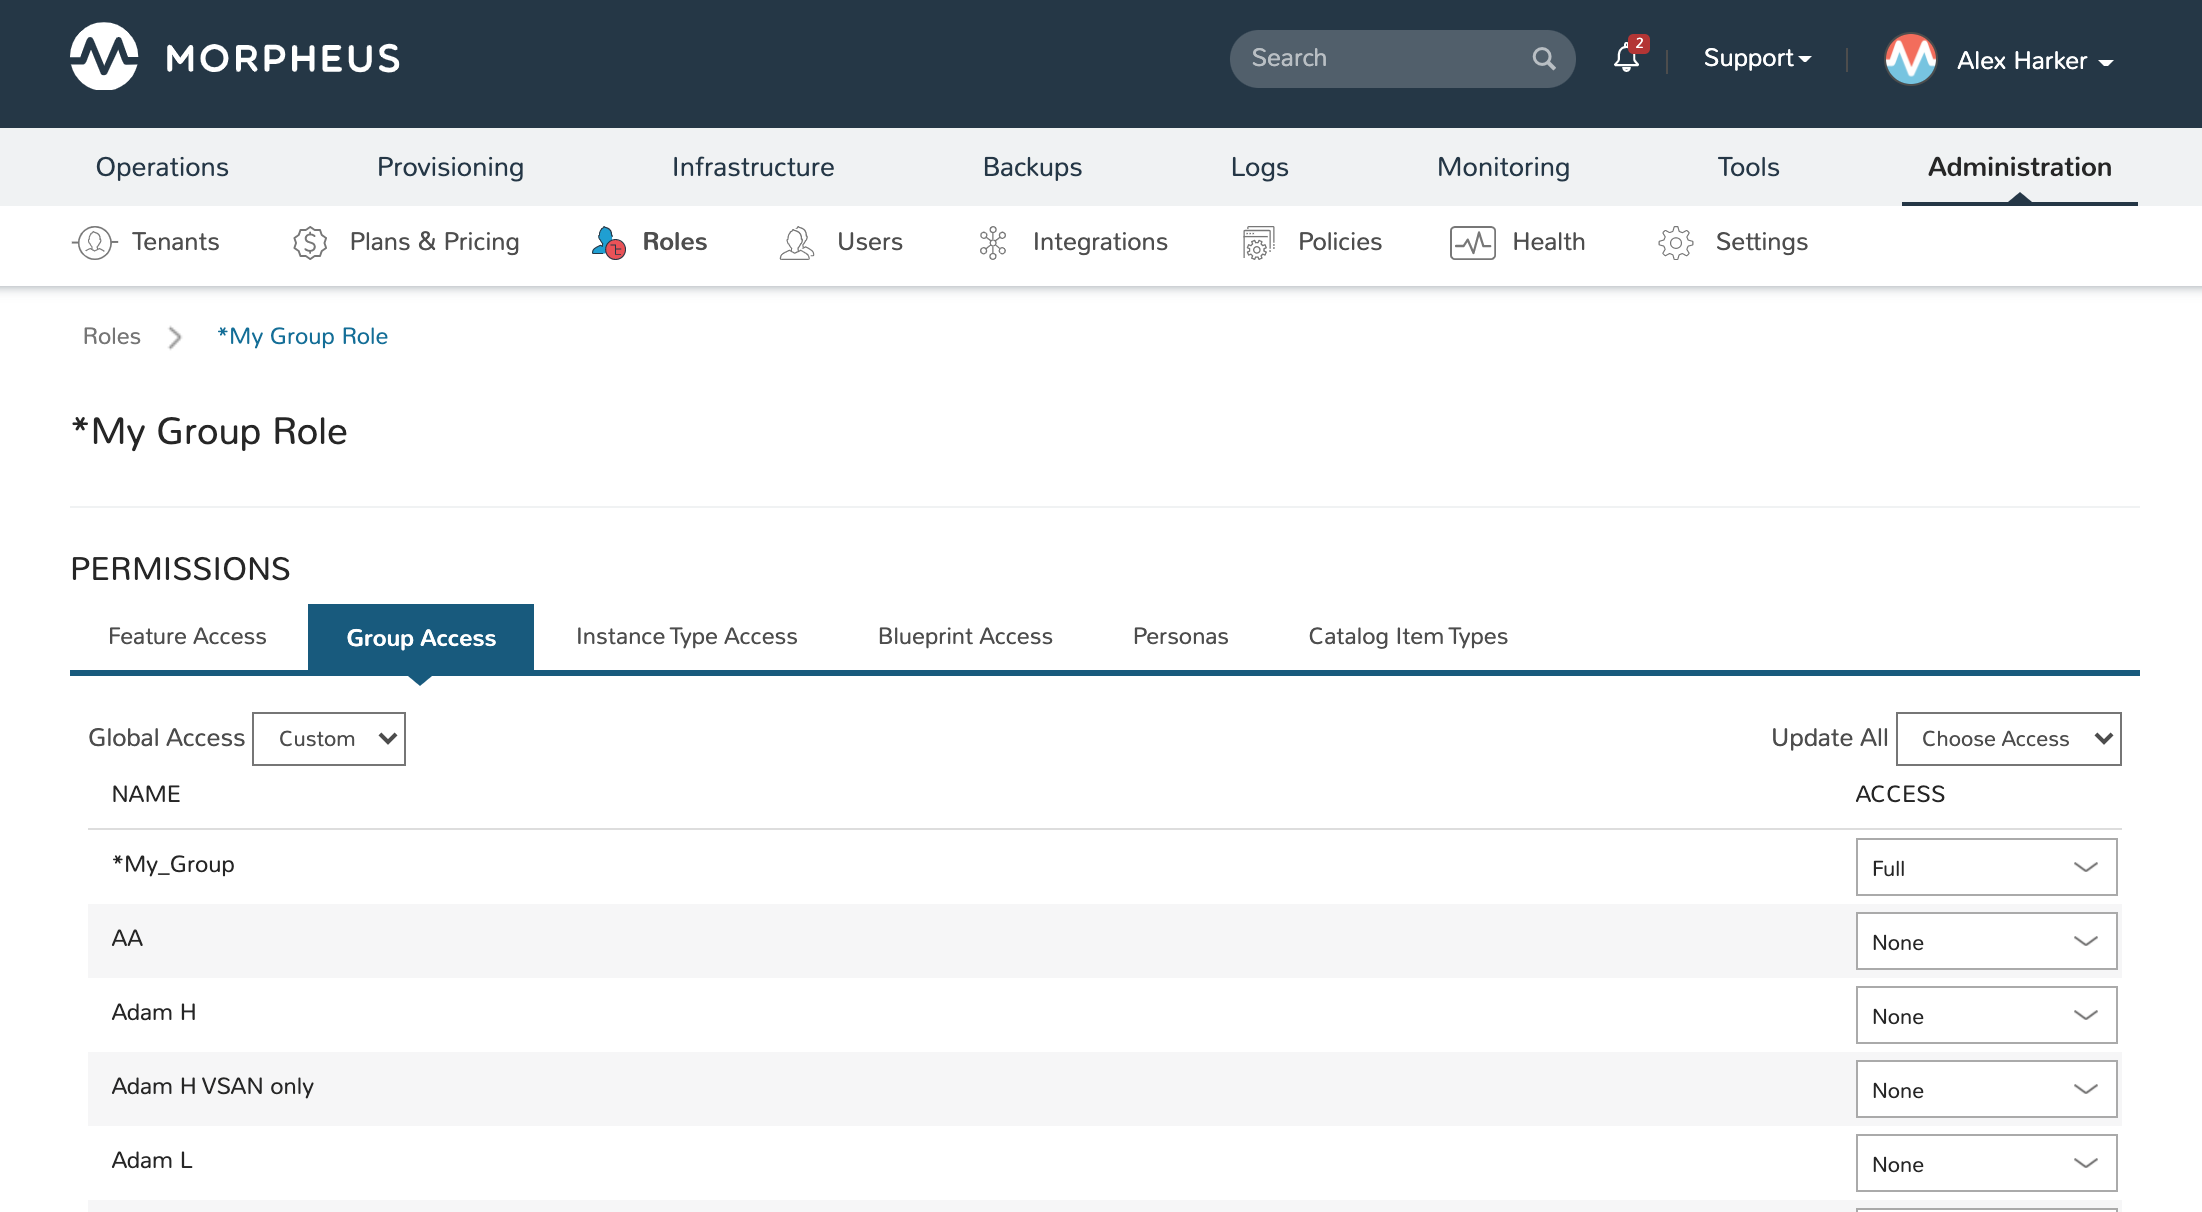The height and width of the screenshot is (1212, 2202).
Task: Click the search magnifier icon
Action: click(1543, 59)
